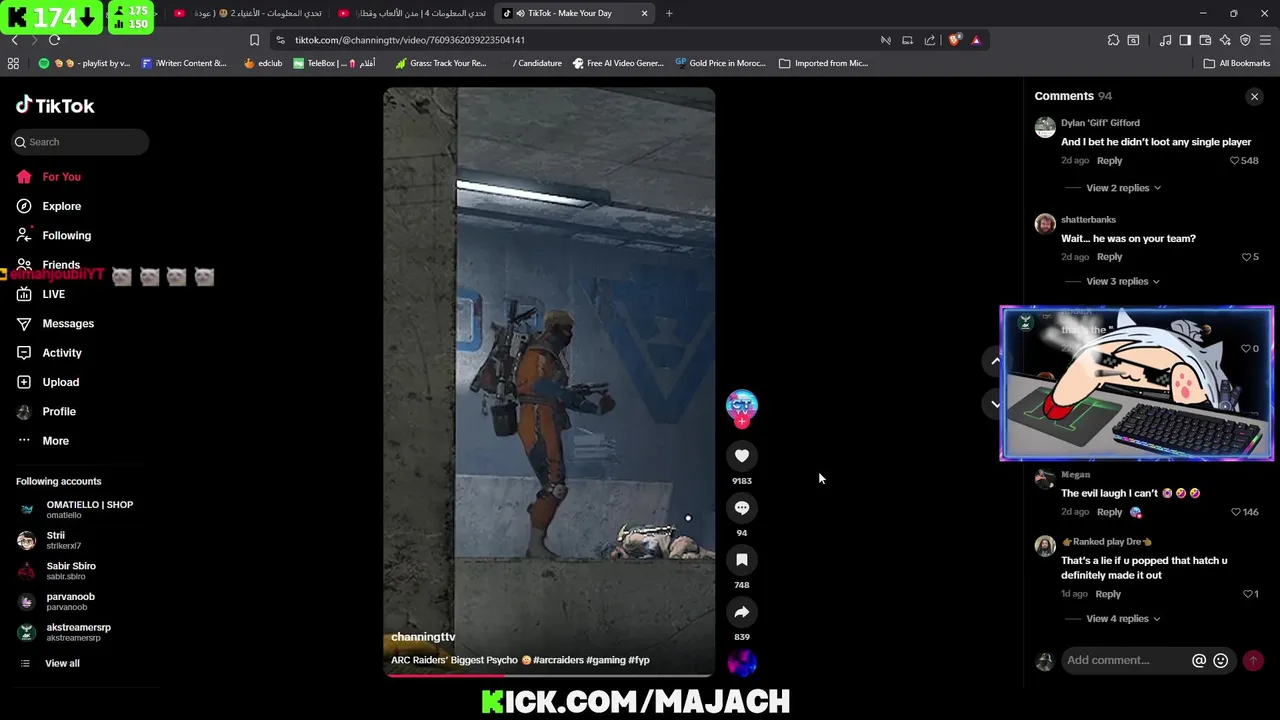Viewport: 1280px width, 720px height.
Task: Share the video with arrow icon
Action: tap(742, 612)
